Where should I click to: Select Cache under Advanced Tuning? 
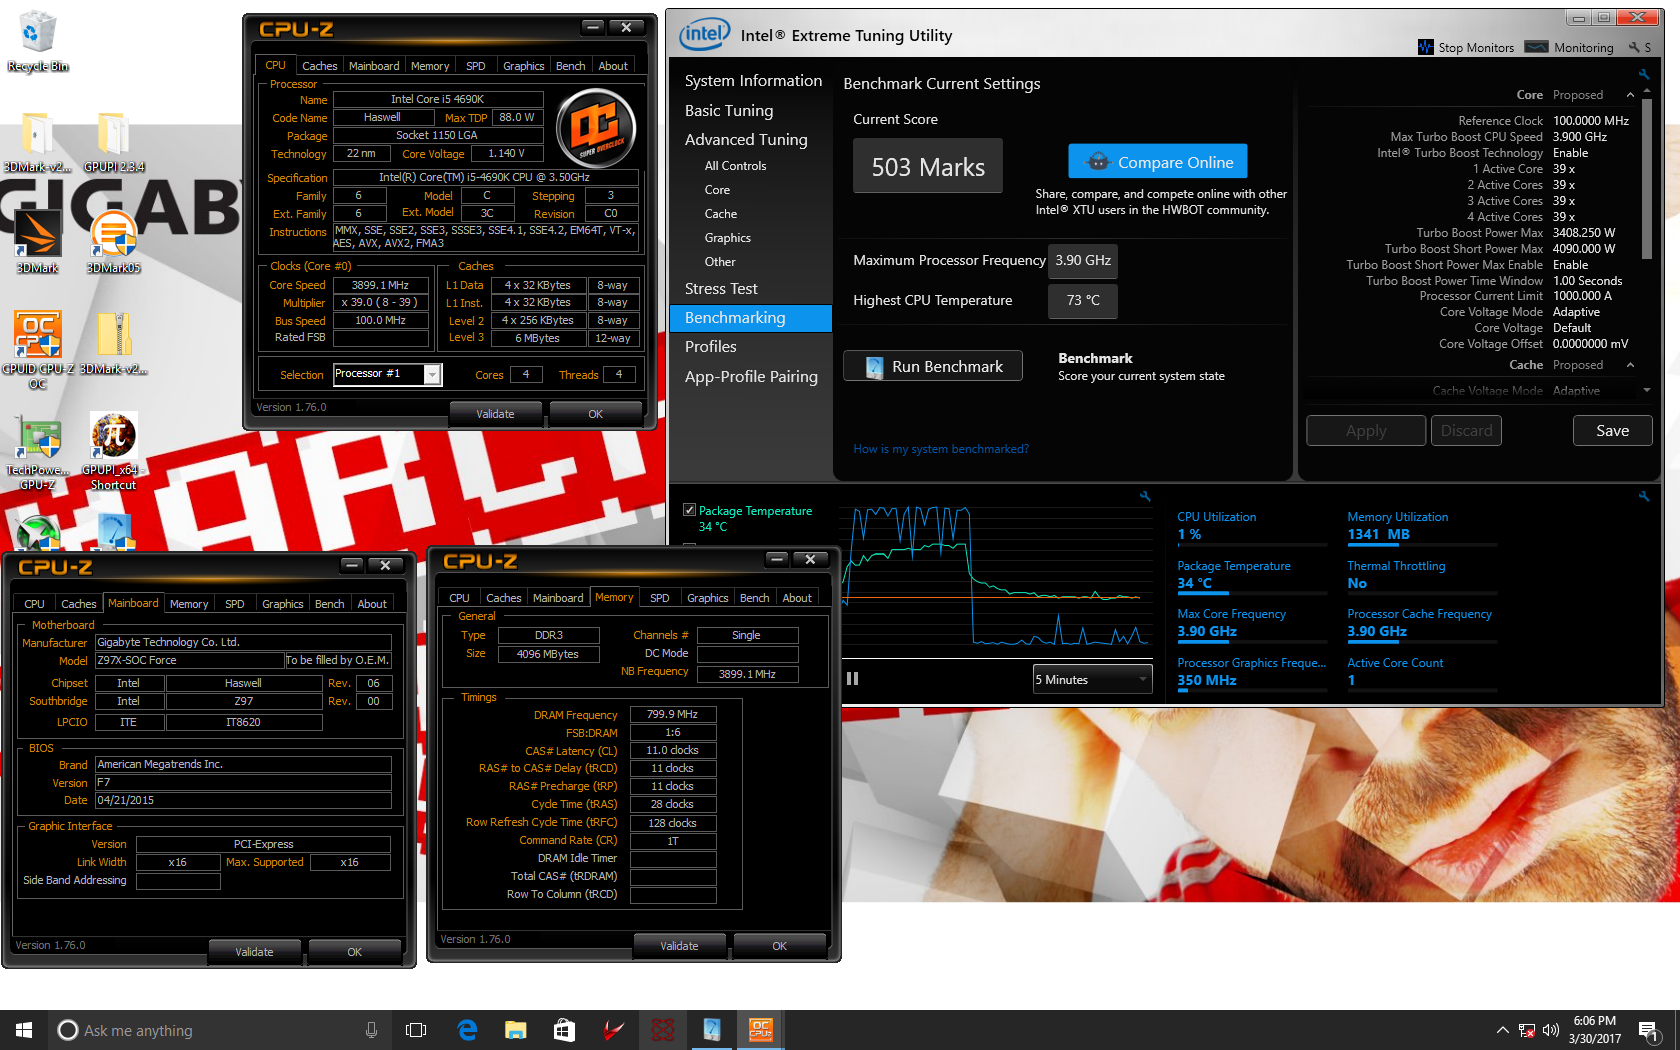click(x=721, y=214)
